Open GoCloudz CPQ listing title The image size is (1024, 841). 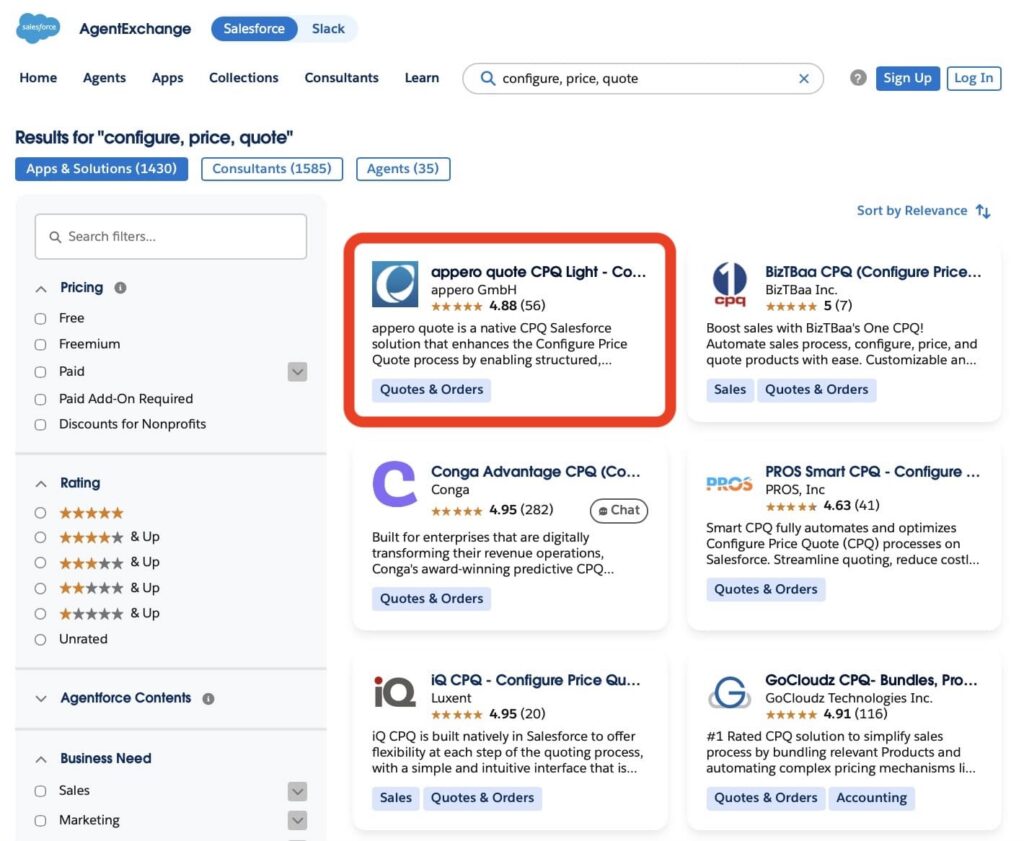point(871,680)
